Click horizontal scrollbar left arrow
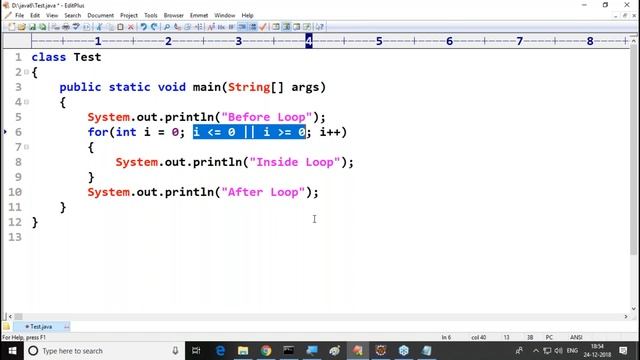The width and height of the screenshot is (640, 360). (10, 316)
